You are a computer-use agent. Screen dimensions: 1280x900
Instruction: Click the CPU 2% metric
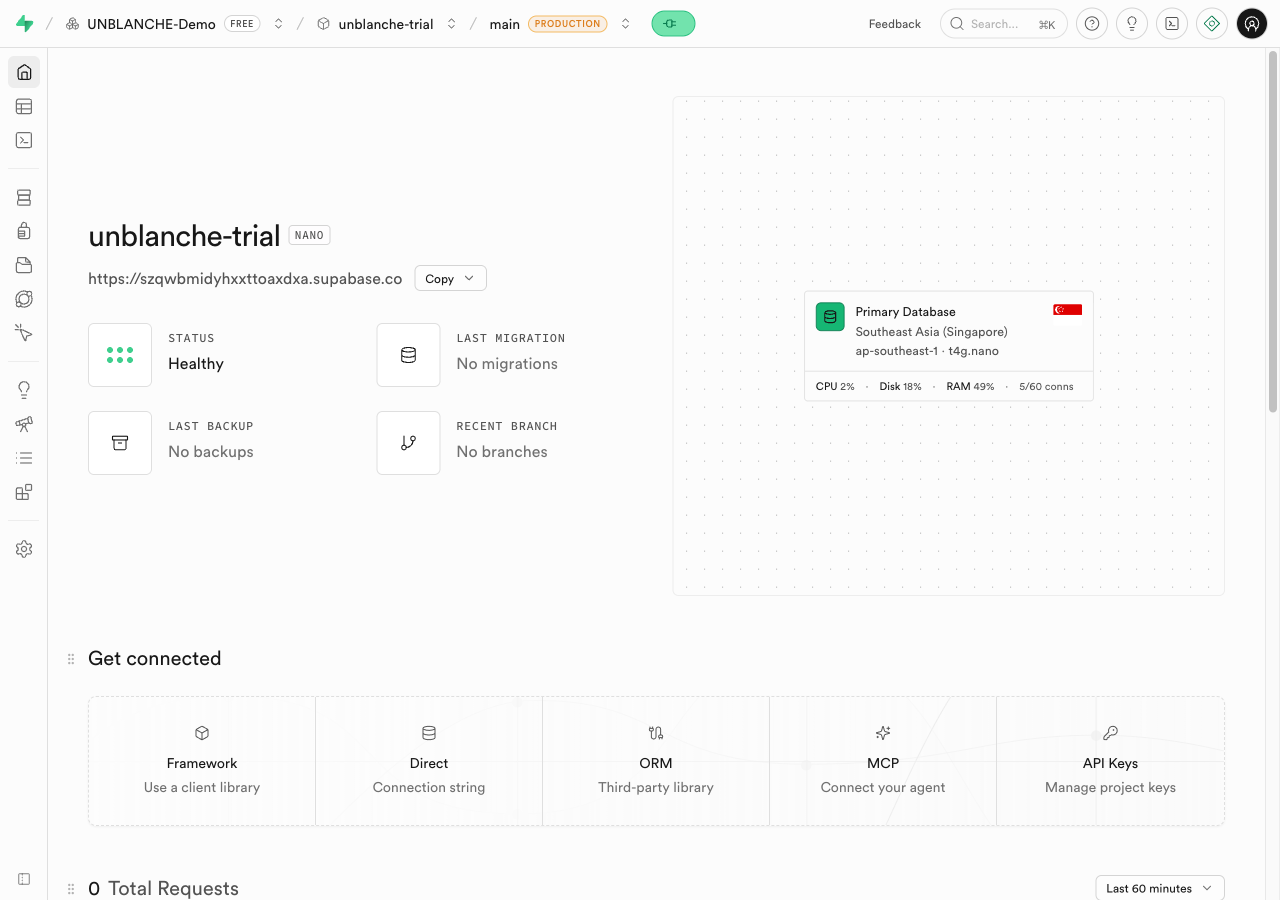pyautogui.click(x=835, y=387)
